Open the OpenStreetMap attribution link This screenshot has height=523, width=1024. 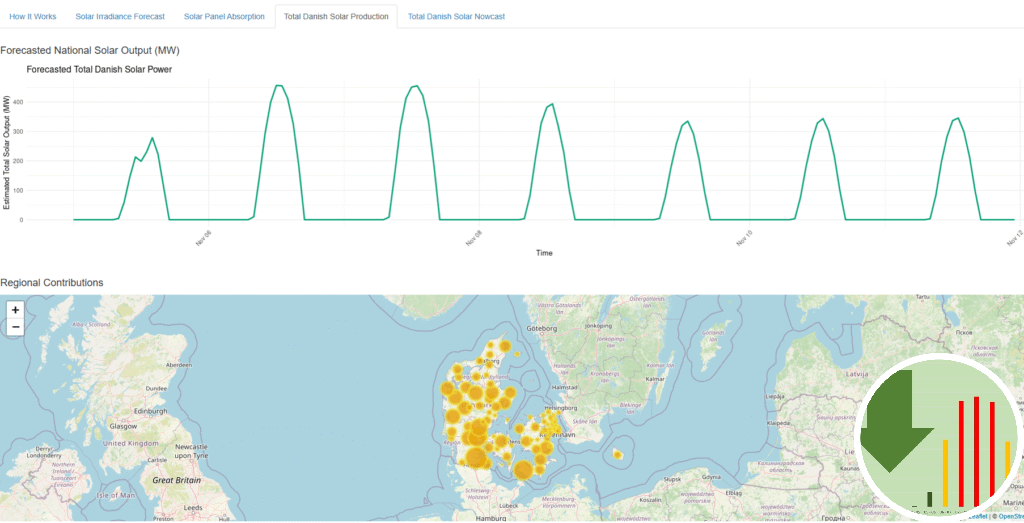click(1008, 517)
